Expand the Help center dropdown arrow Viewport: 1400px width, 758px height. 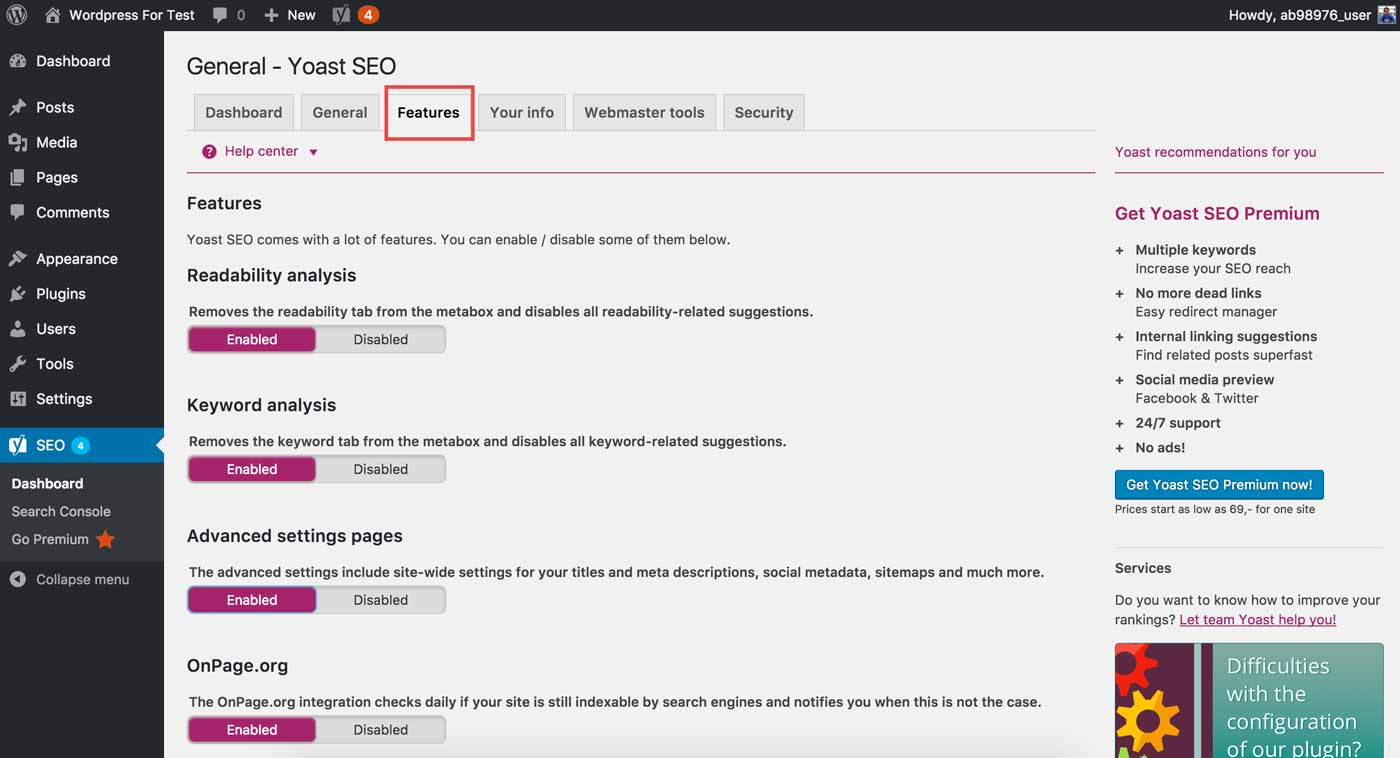(313, 152)
